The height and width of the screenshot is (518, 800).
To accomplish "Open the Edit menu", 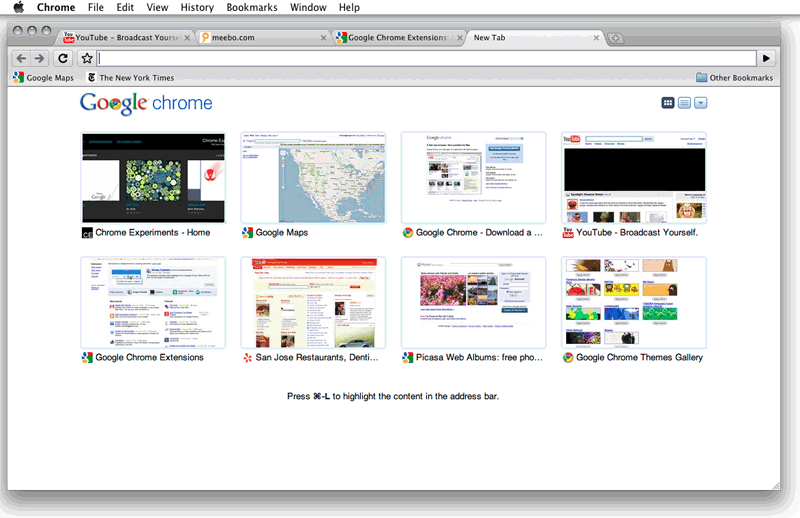I will point(125,7).
